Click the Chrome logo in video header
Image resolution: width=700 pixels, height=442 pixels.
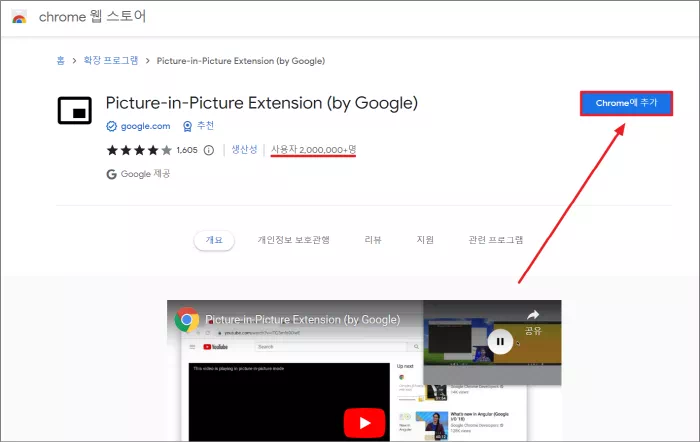[x=187, y=320]
